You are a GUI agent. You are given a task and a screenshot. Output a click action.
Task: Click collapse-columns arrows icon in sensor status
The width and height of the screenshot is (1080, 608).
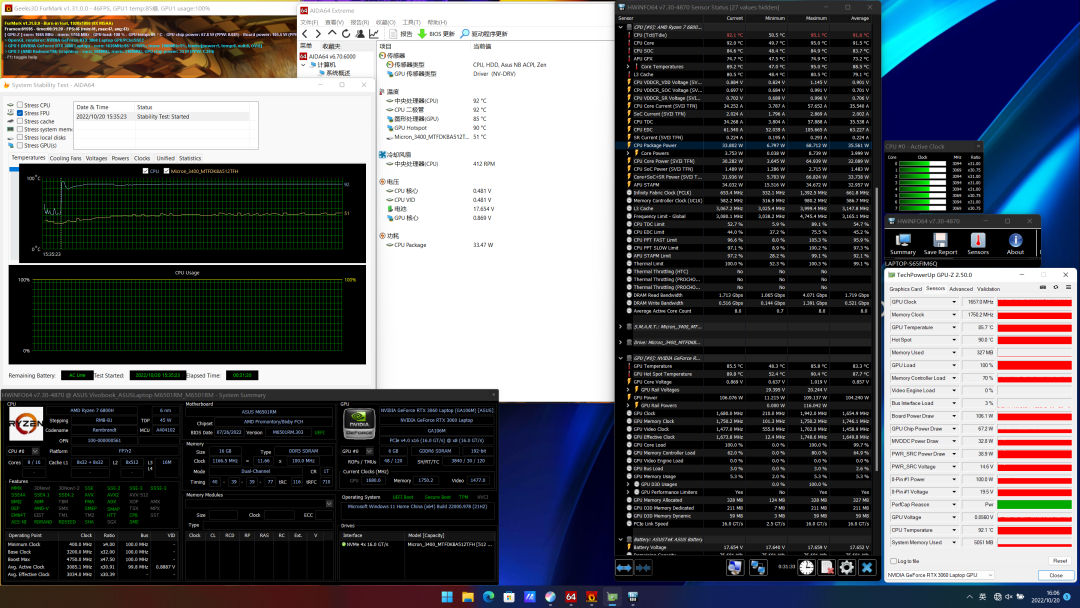coord(643,567)
